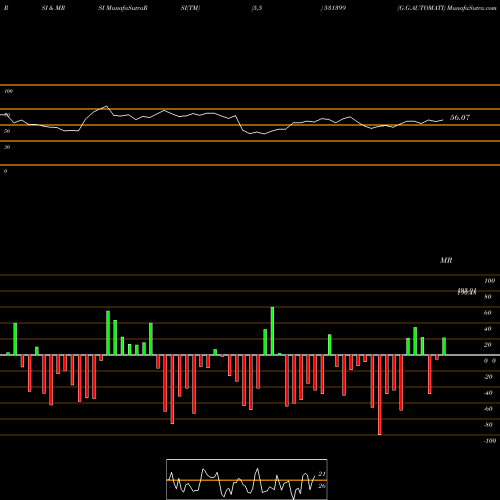Click the MR axis label -100
Image resolution: width=500 pixels, height=500 pixels.
tap(490, 441)
